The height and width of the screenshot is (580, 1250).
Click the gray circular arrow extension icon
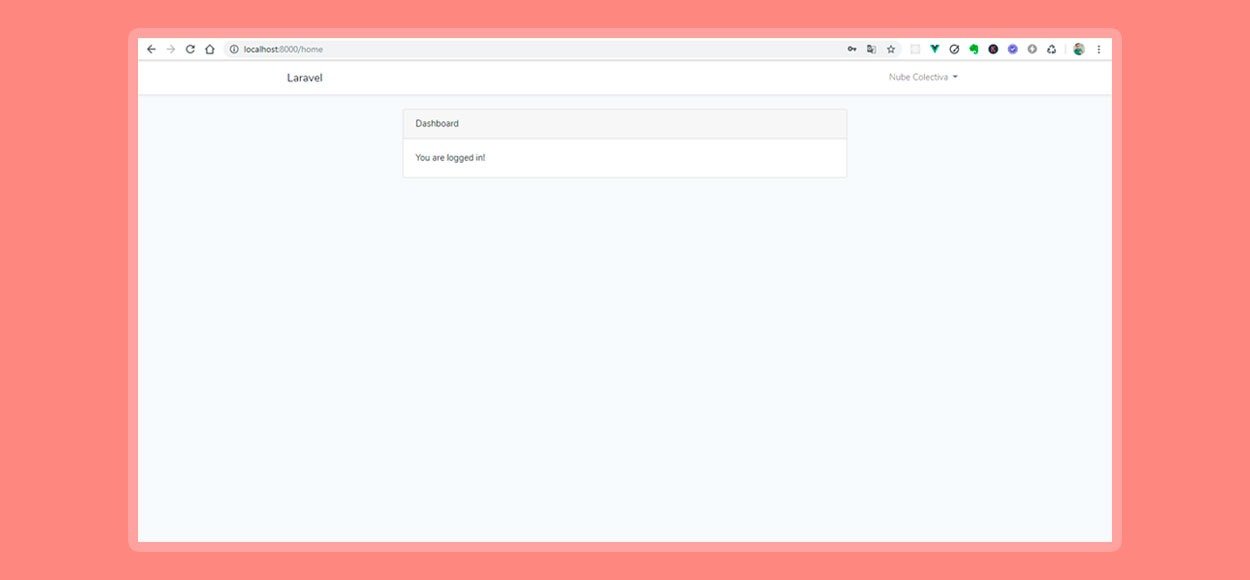(x=1032, y=49)
